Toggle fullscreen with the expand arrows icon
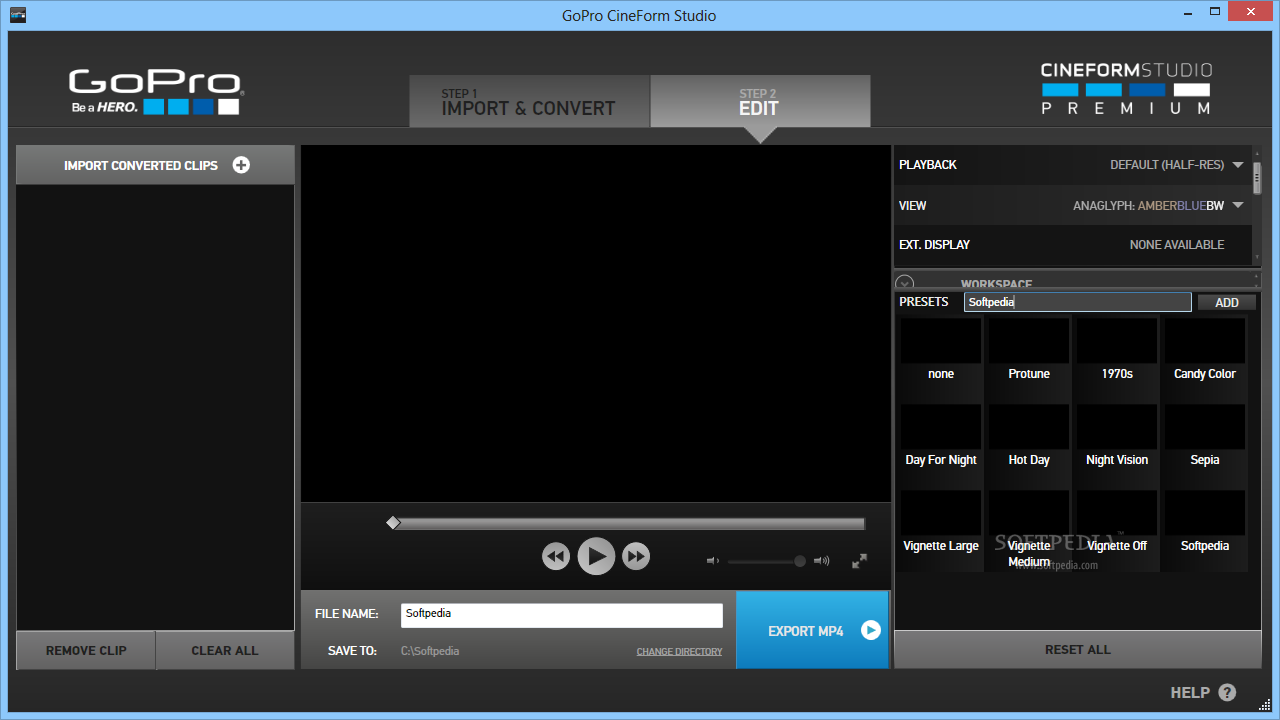The height and width of the screenshot is (720, 1280). [x=859, y=561]
